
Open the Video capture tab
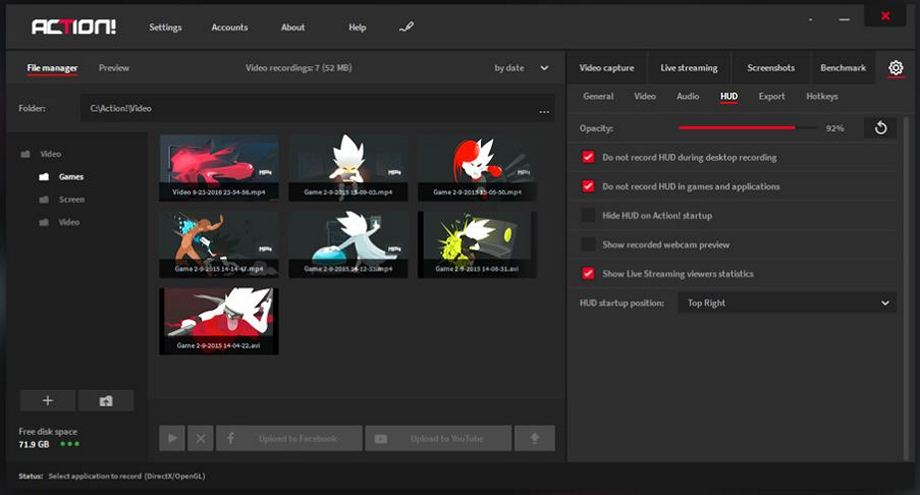(607, 67)
